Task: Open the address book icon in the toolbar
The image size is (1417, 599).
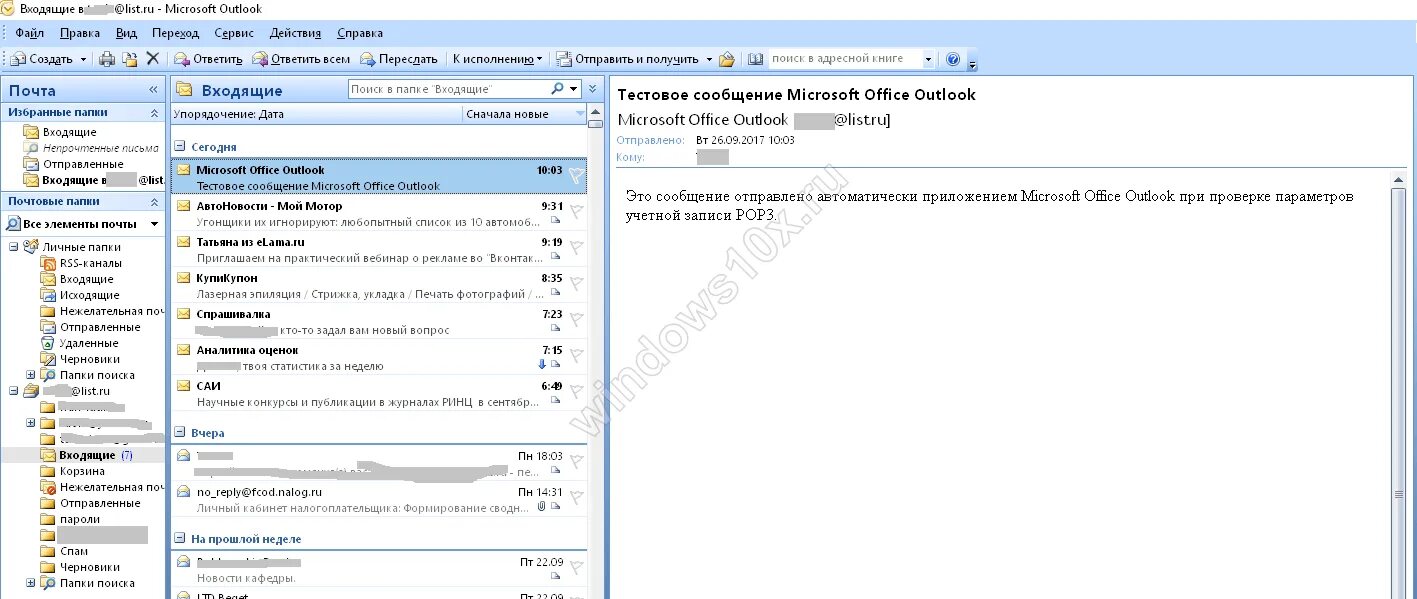Action: (756, 59)
